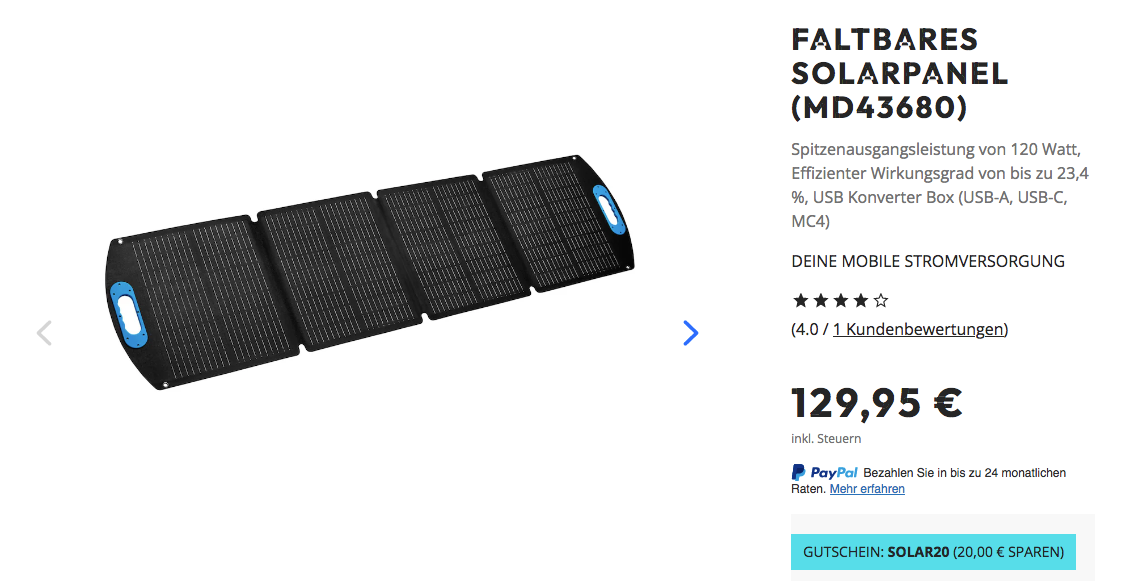Click the empty fifth rating star

click(881, 300)
